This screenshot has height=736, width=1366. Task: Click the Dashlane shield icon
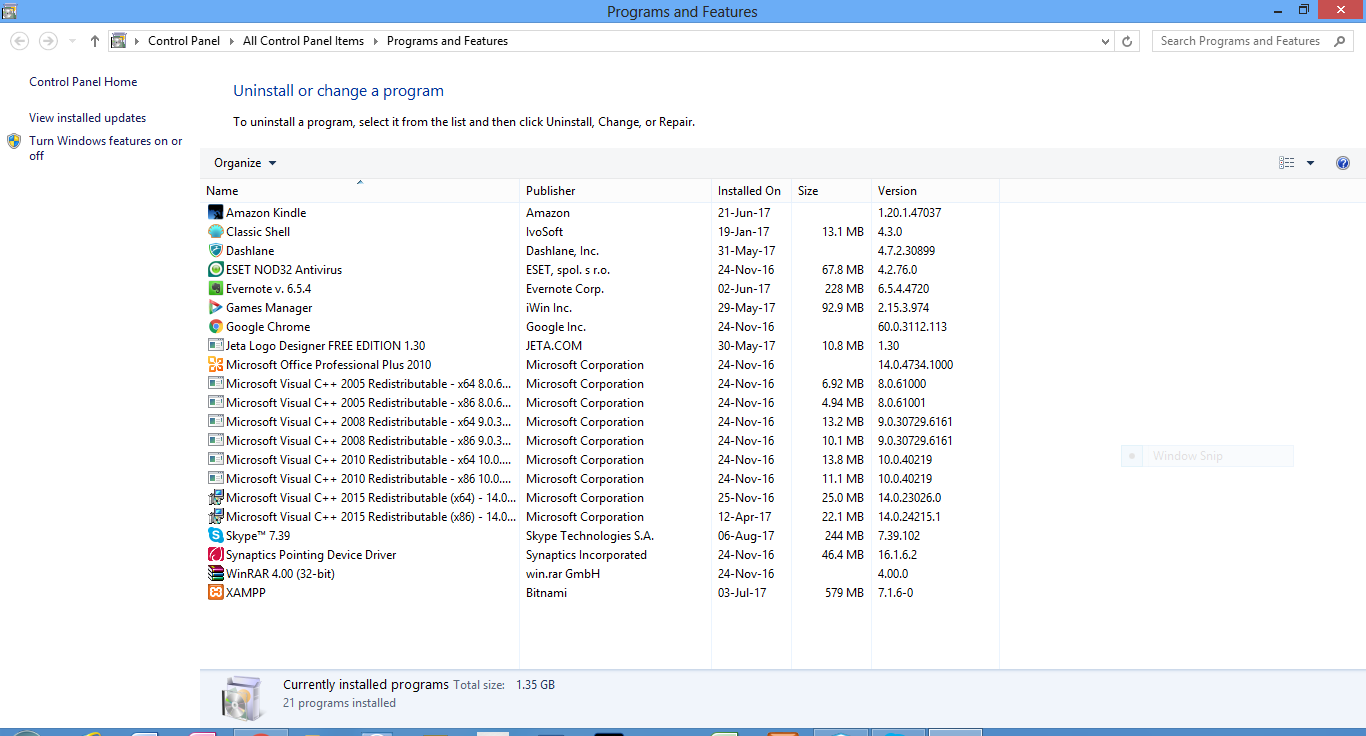click(215, 250)
